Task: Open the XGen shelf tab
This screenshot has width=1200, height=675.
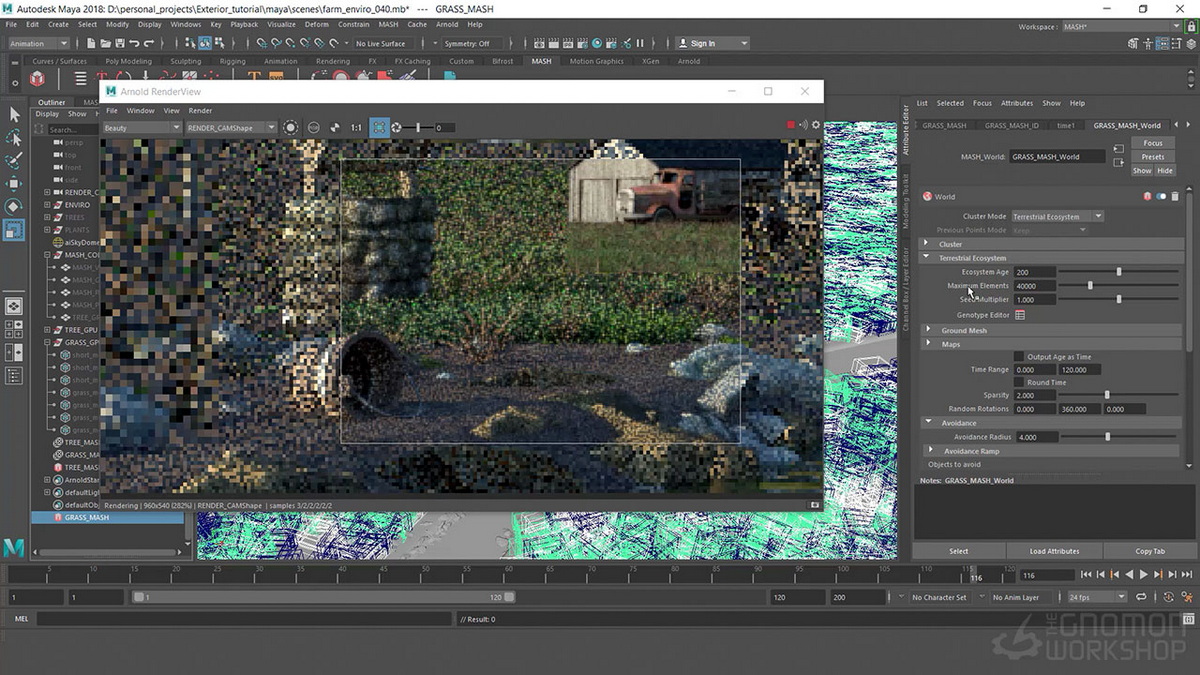Action: (x=650, y=61)
